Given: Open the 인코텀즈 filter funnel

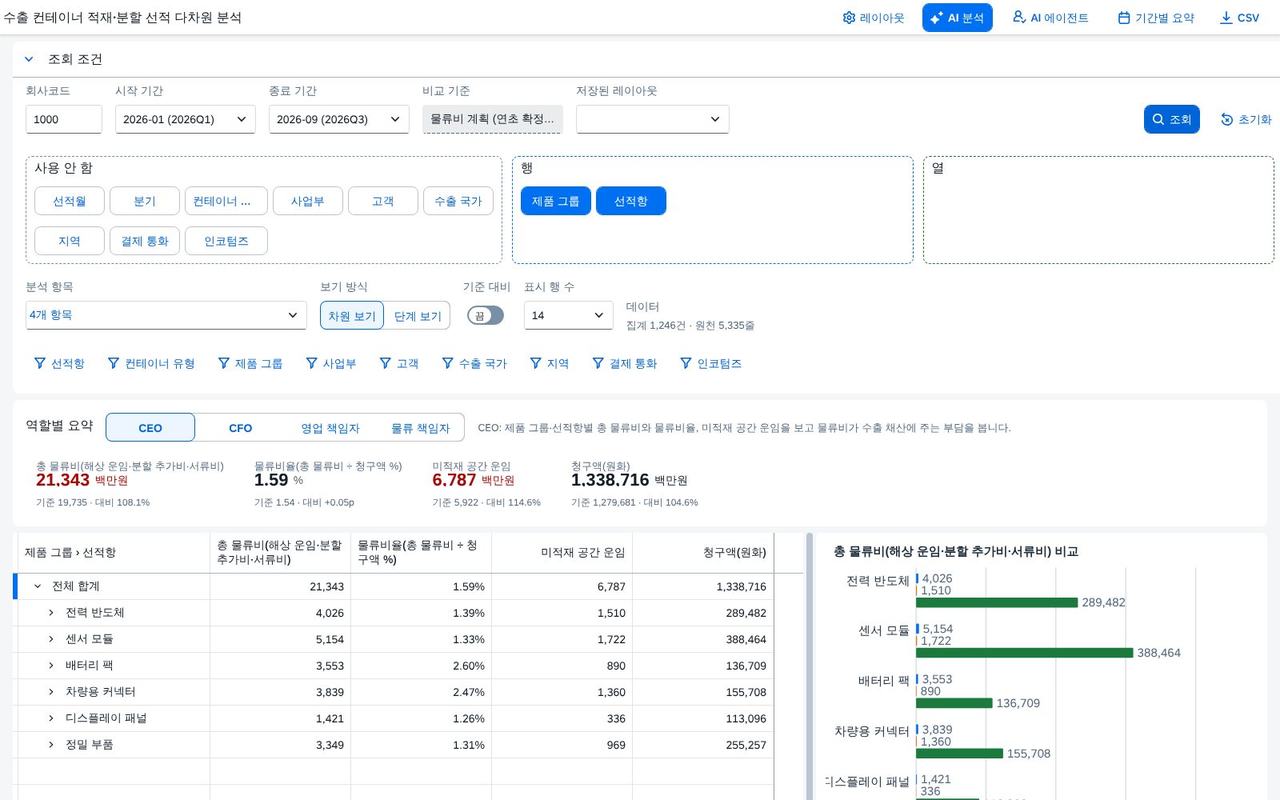Looking at the screenshot, I should click(x=686, y=363).
